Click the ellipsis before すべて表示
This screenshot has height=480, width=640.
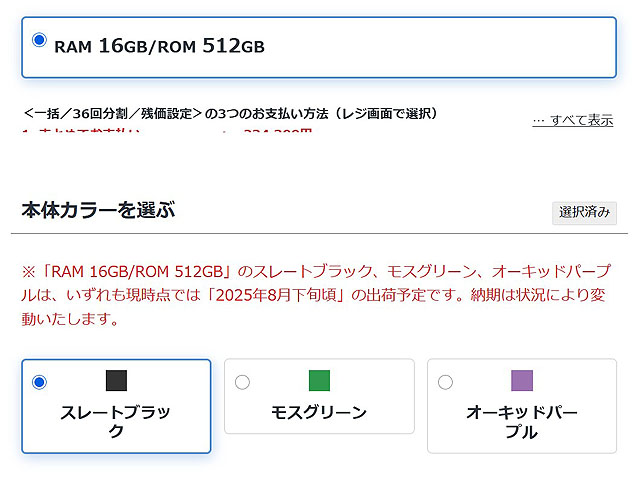tap(539, 120)
